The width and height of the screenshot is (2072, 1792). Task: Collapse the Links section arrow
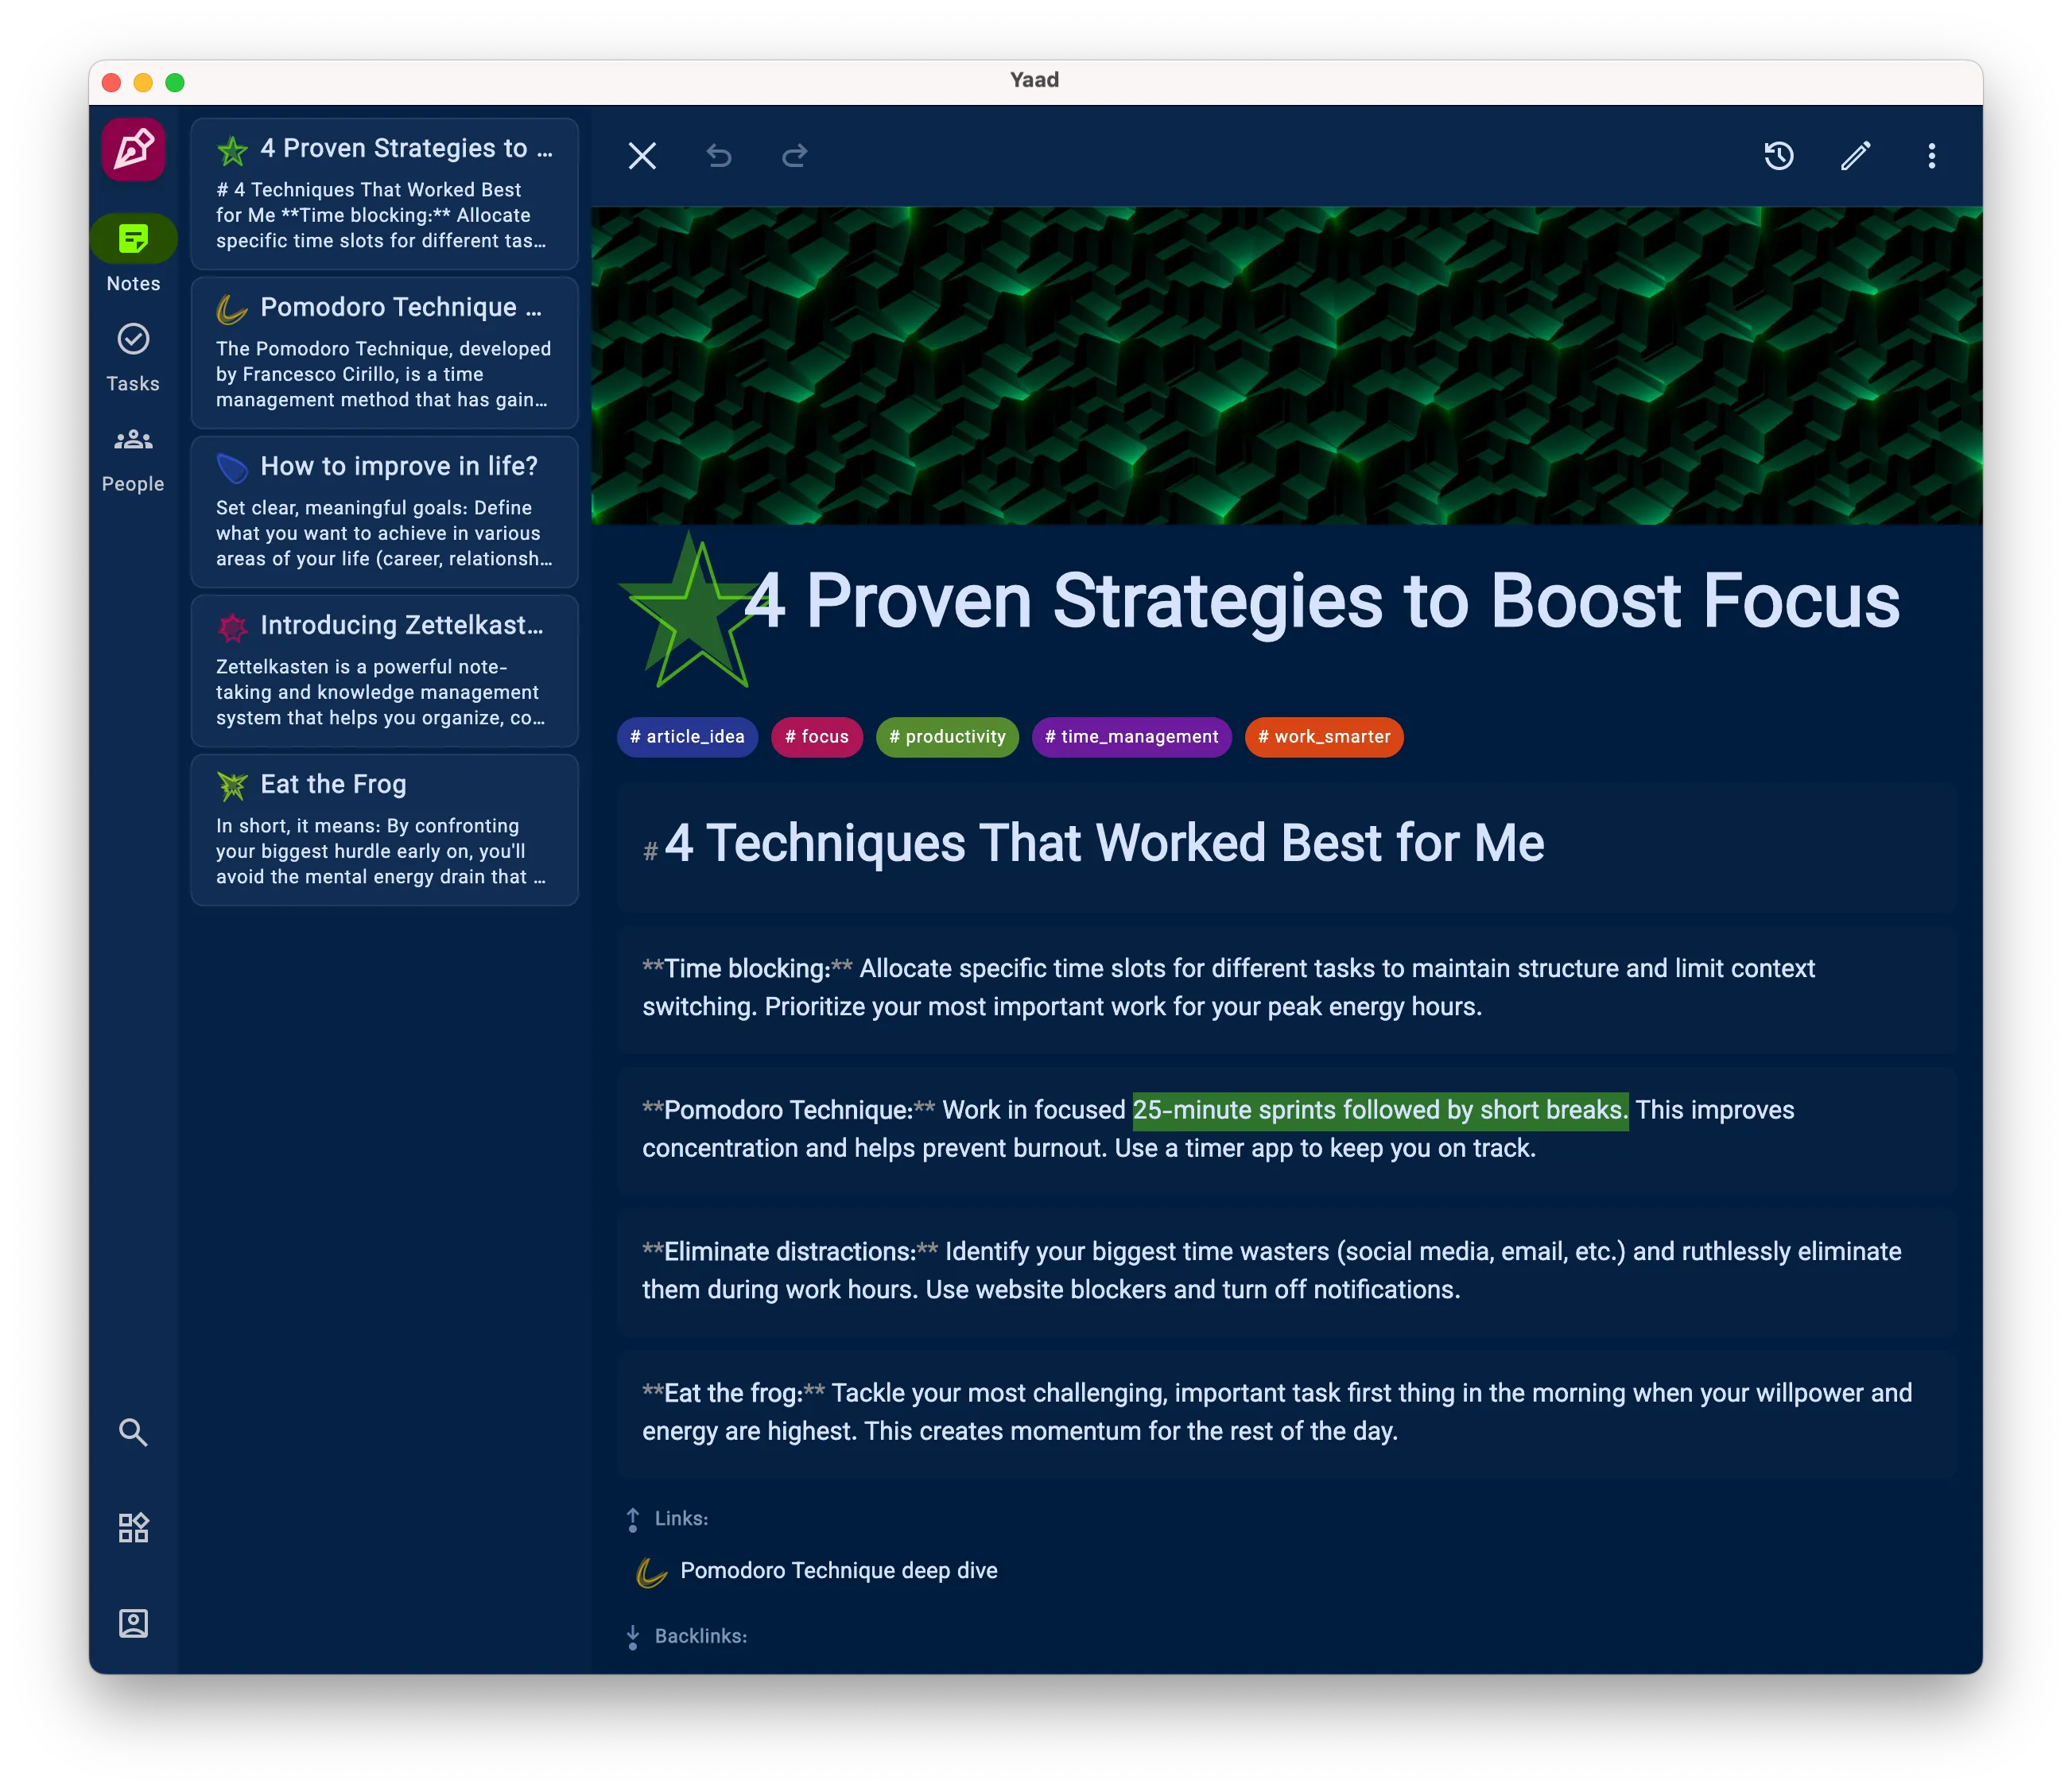633,1519
